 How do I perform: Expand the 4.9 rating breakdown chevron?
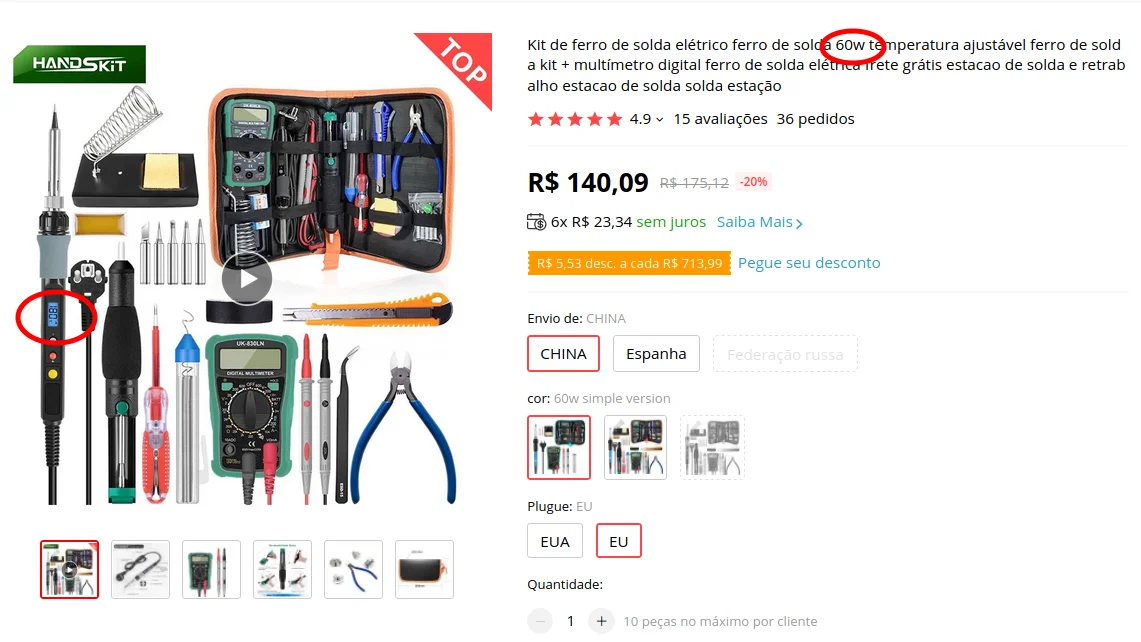pos(659,119)
